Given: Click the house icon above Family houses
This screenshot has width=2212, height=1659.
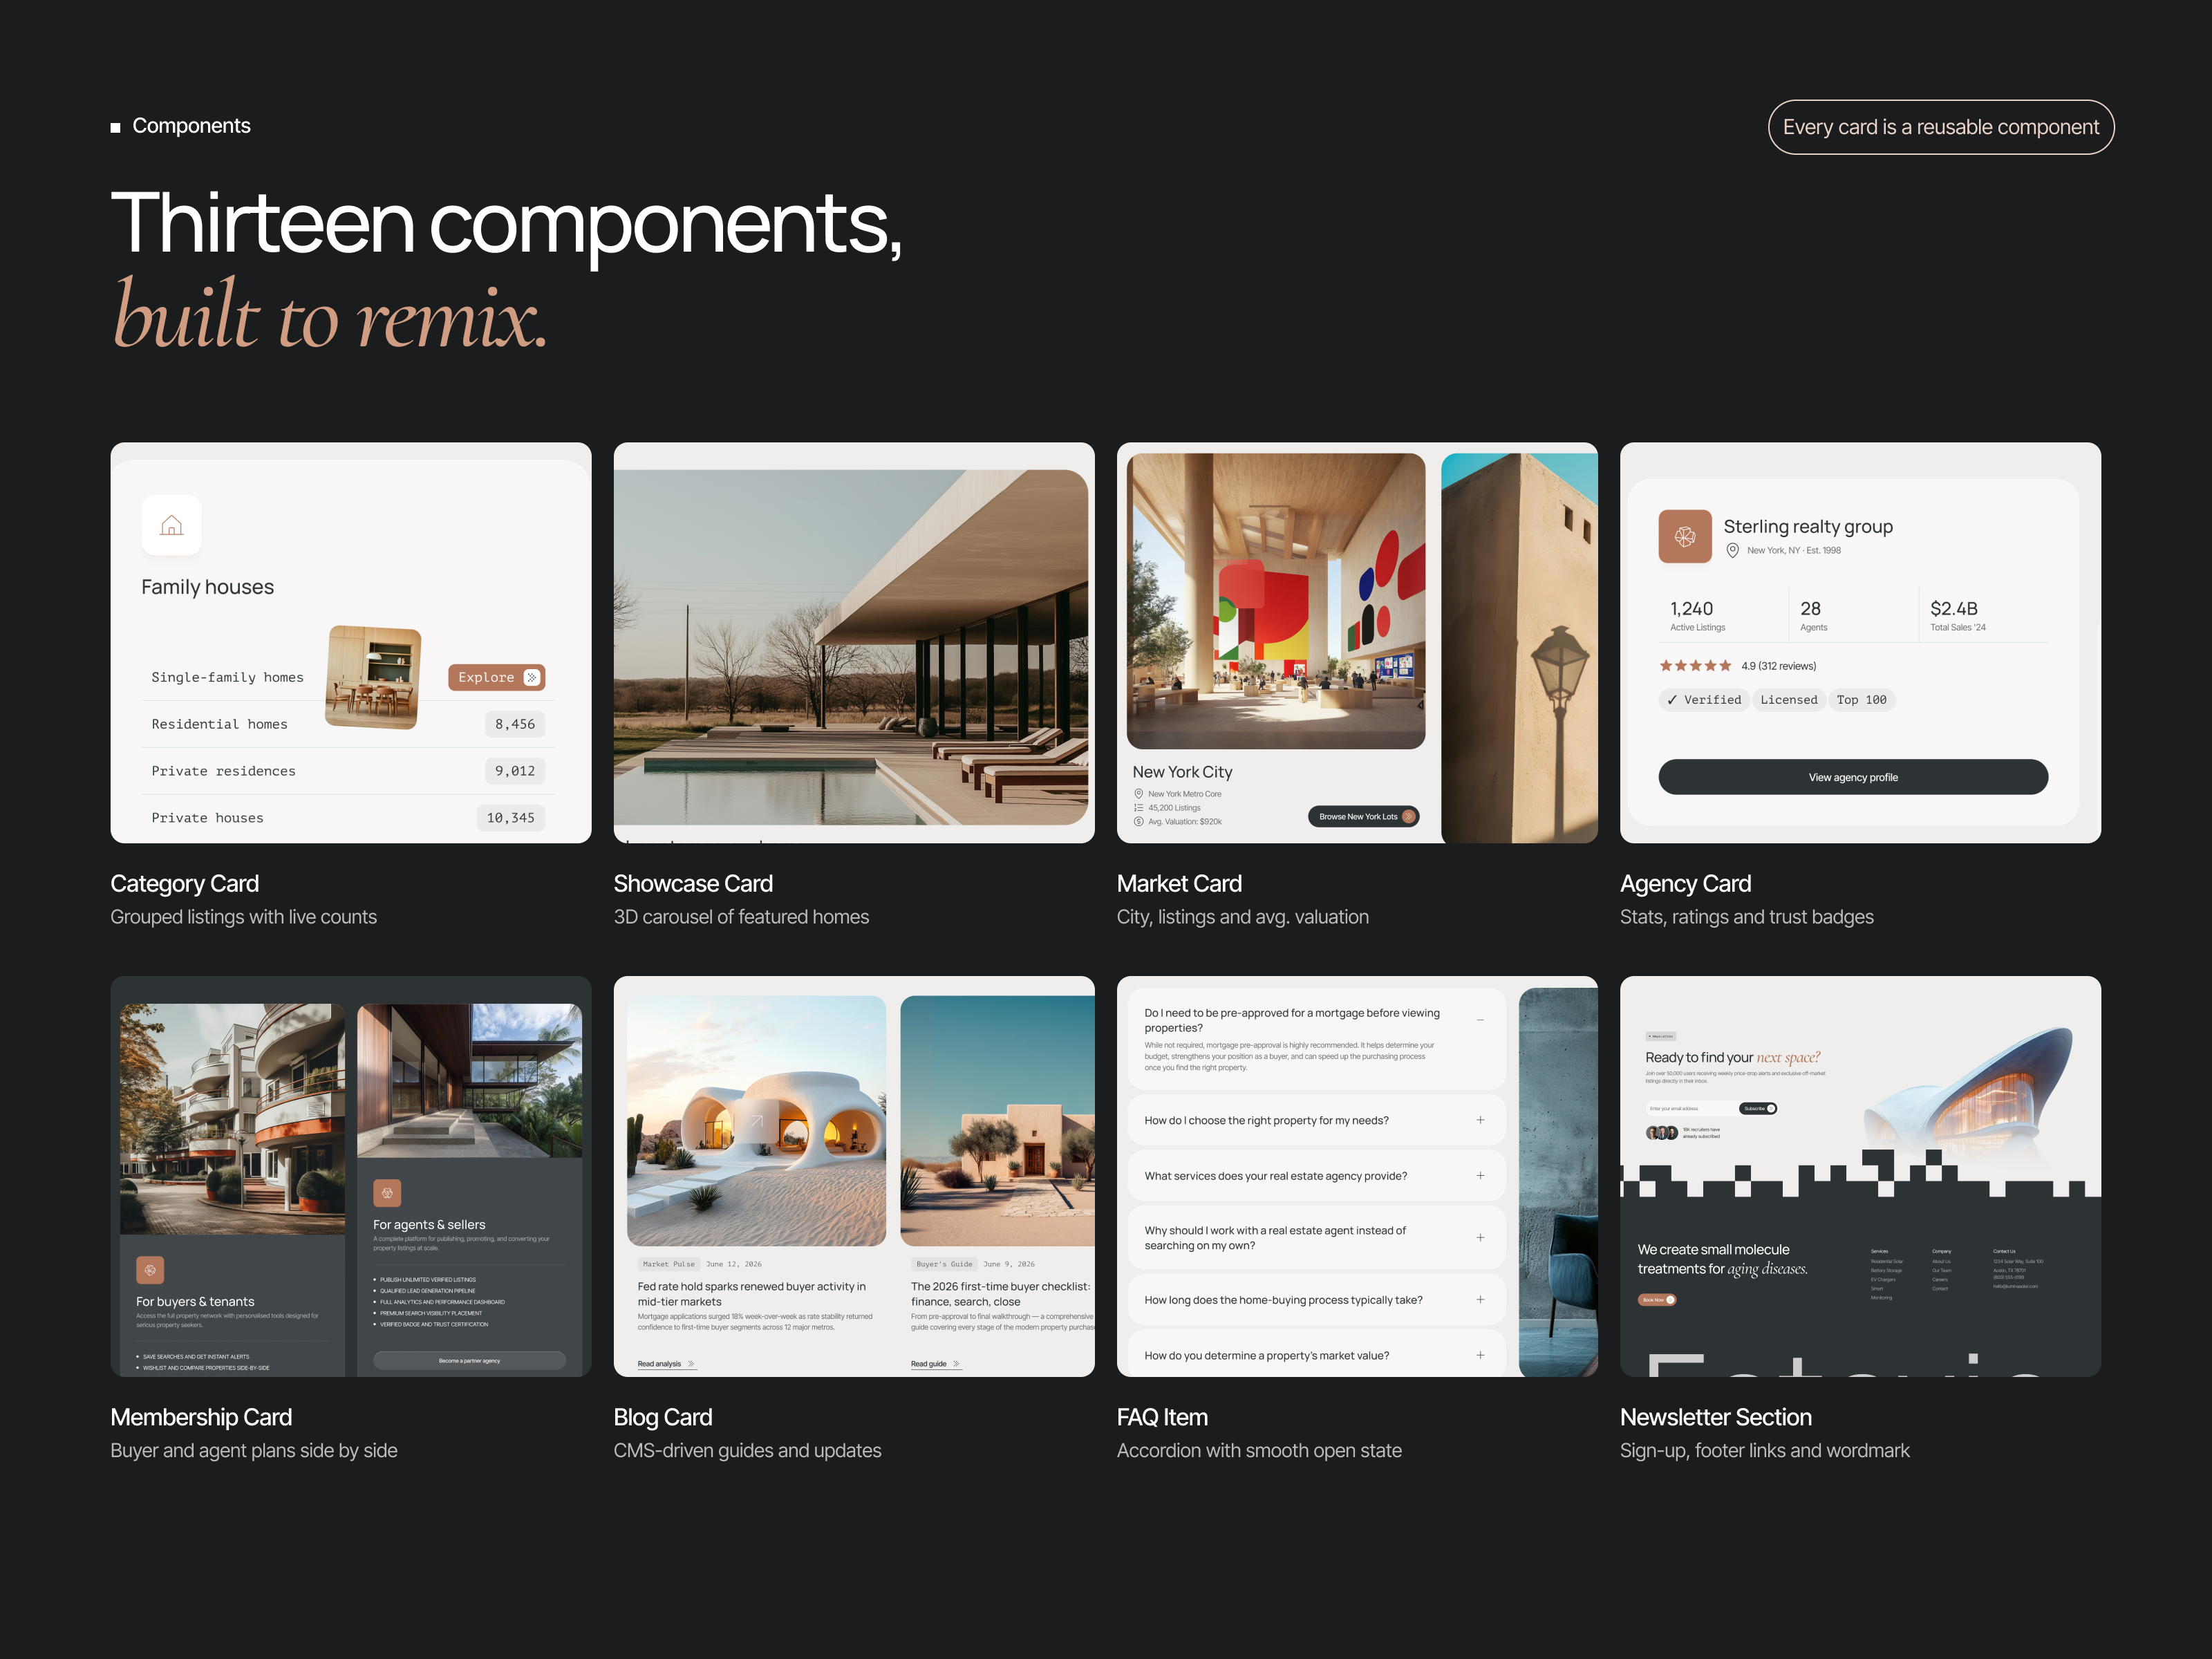Looking at the screenshot, I should click(172, 525).
